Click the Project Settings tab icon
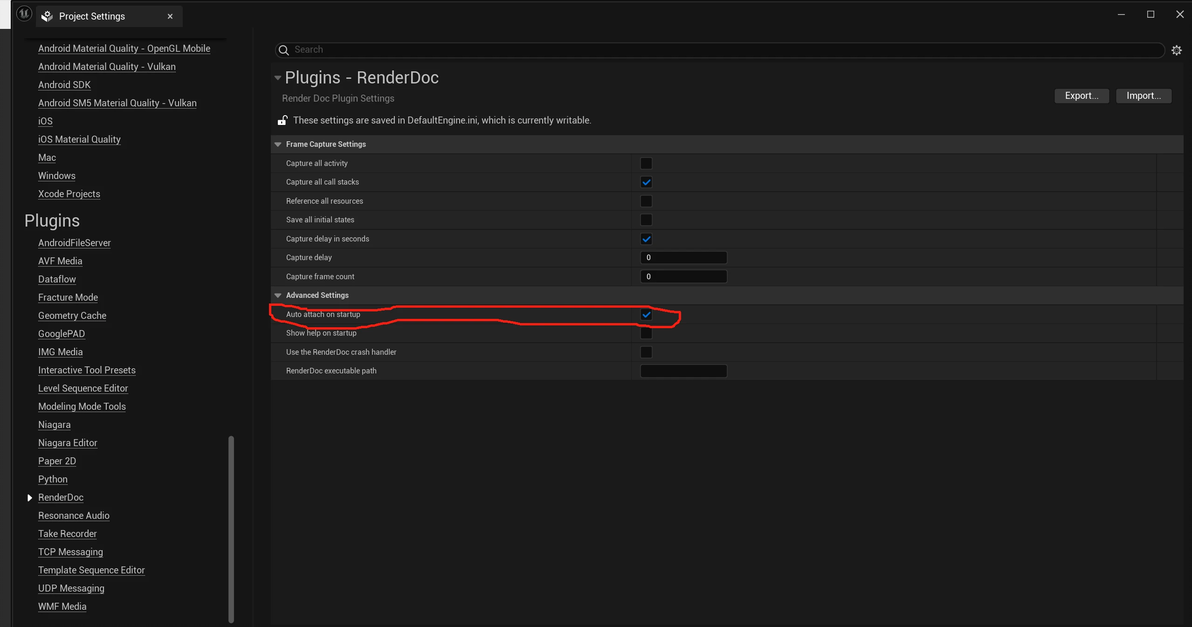This screenshot has width=1192, height=627. 47,16
